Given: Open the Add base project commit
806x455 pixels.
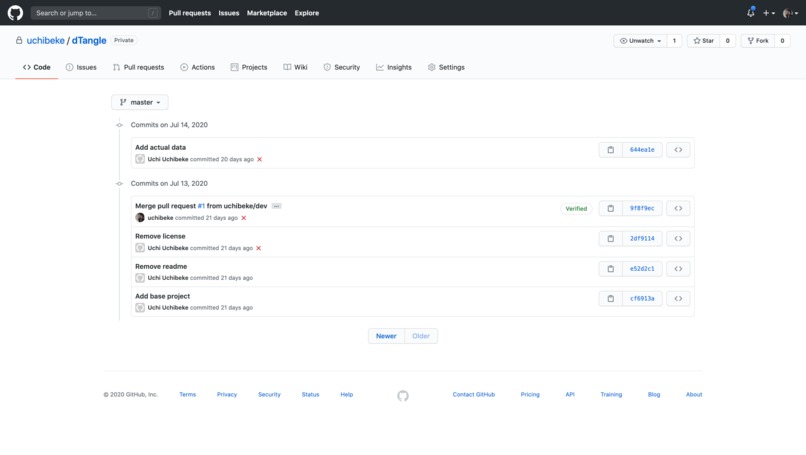Looking at the screenshot, I should [x=162, y=296].
